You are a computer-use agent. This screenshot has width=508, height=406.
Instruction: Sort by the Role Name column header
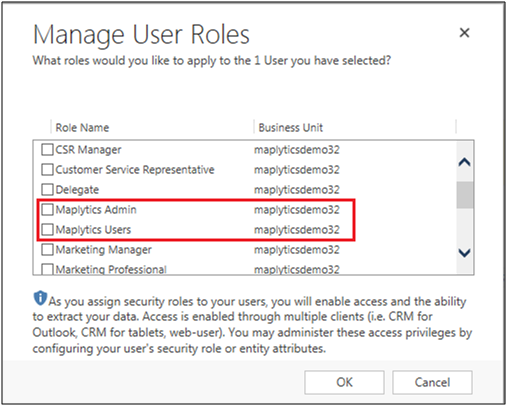point(82,128)
